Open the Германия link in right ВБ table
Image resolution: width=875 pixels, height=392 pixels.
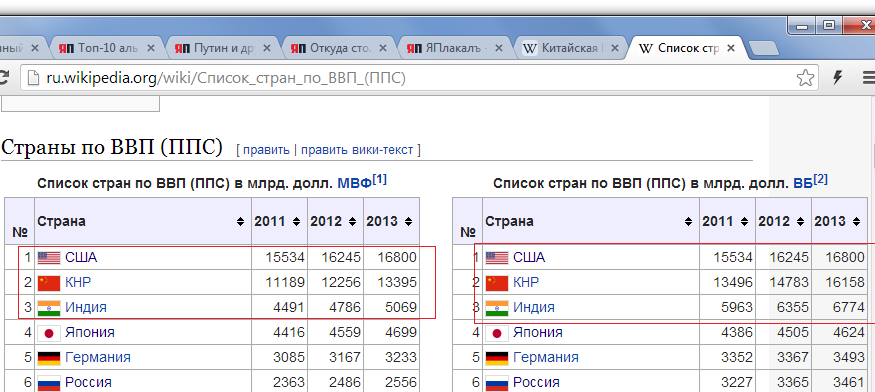[546, 357]
